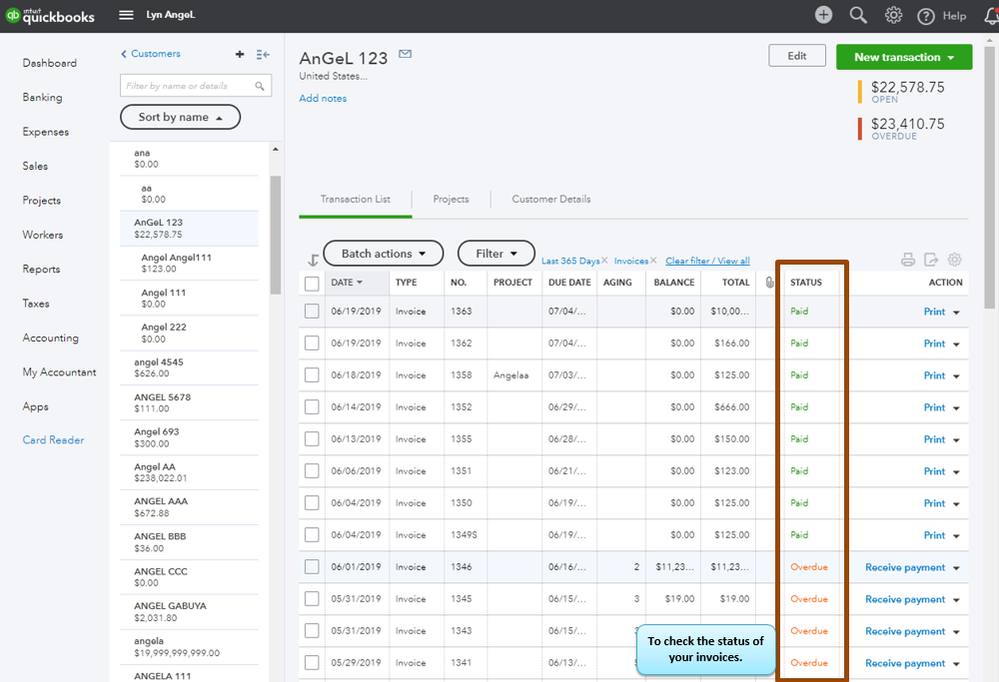Open Reports in the left navigation
999x682 pixels.
click(41, 269)
